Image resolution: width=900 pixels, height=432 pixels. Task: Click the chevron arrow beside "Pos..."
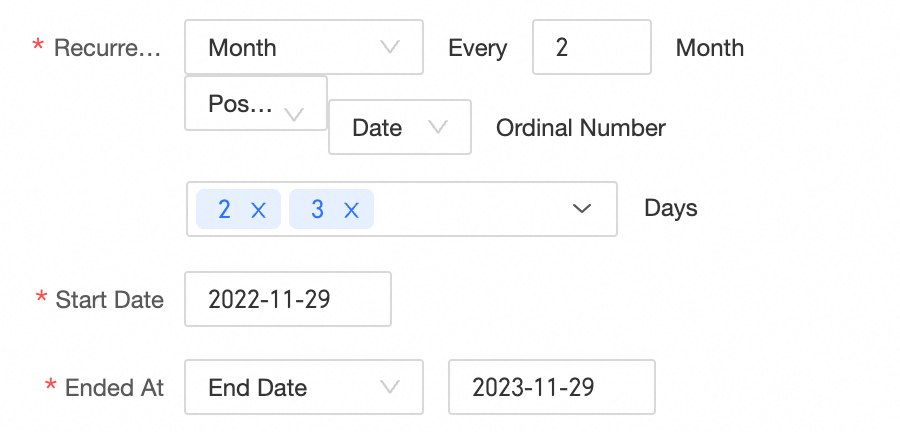coord(294,113)
